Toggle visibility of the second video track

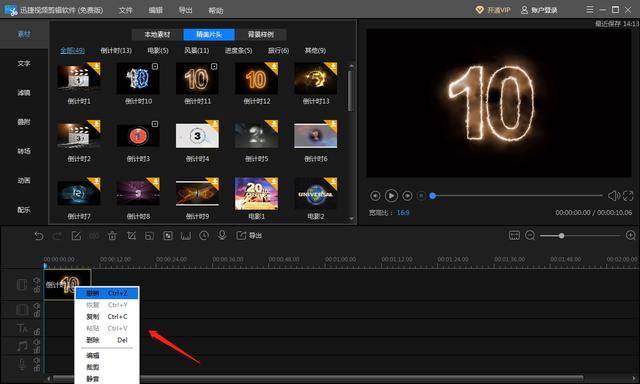[37, 306]
